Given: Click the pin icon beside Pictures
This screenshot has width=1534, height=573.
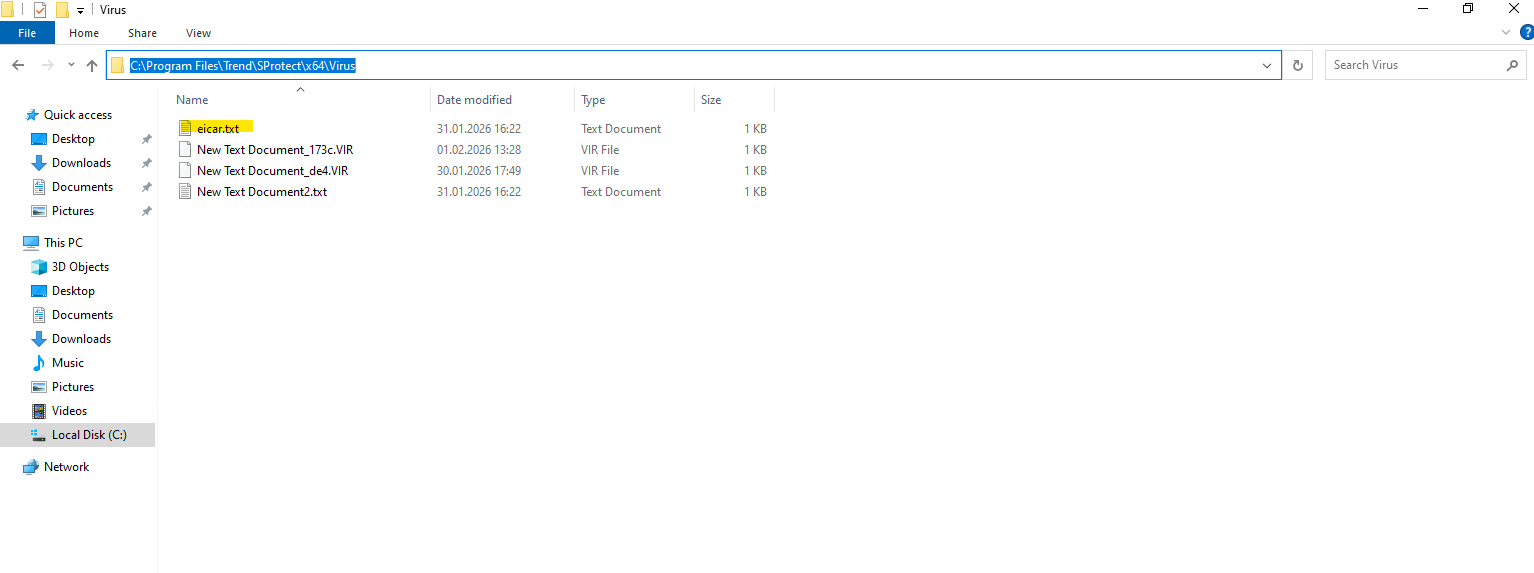Looking at the screenshot, I should 146,211.
